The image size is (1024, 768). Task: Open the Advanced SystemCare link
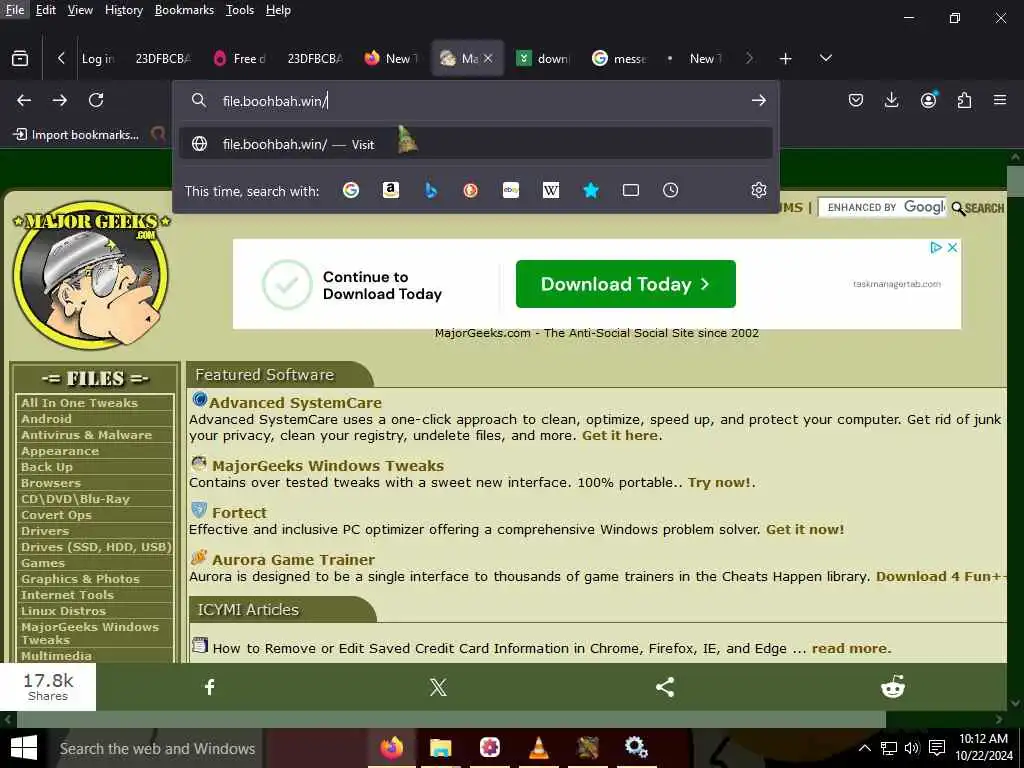click(x=295, y=402)
